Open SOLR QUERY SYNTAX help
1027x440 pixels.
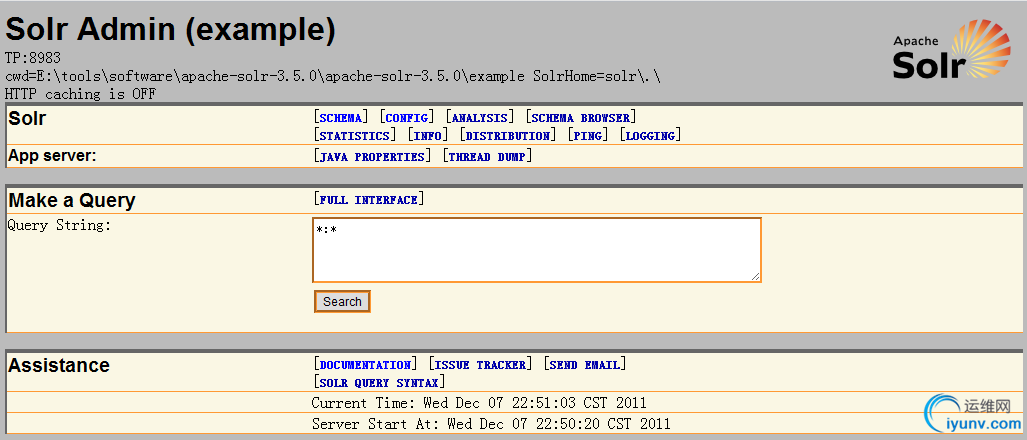tap(379, 382)
